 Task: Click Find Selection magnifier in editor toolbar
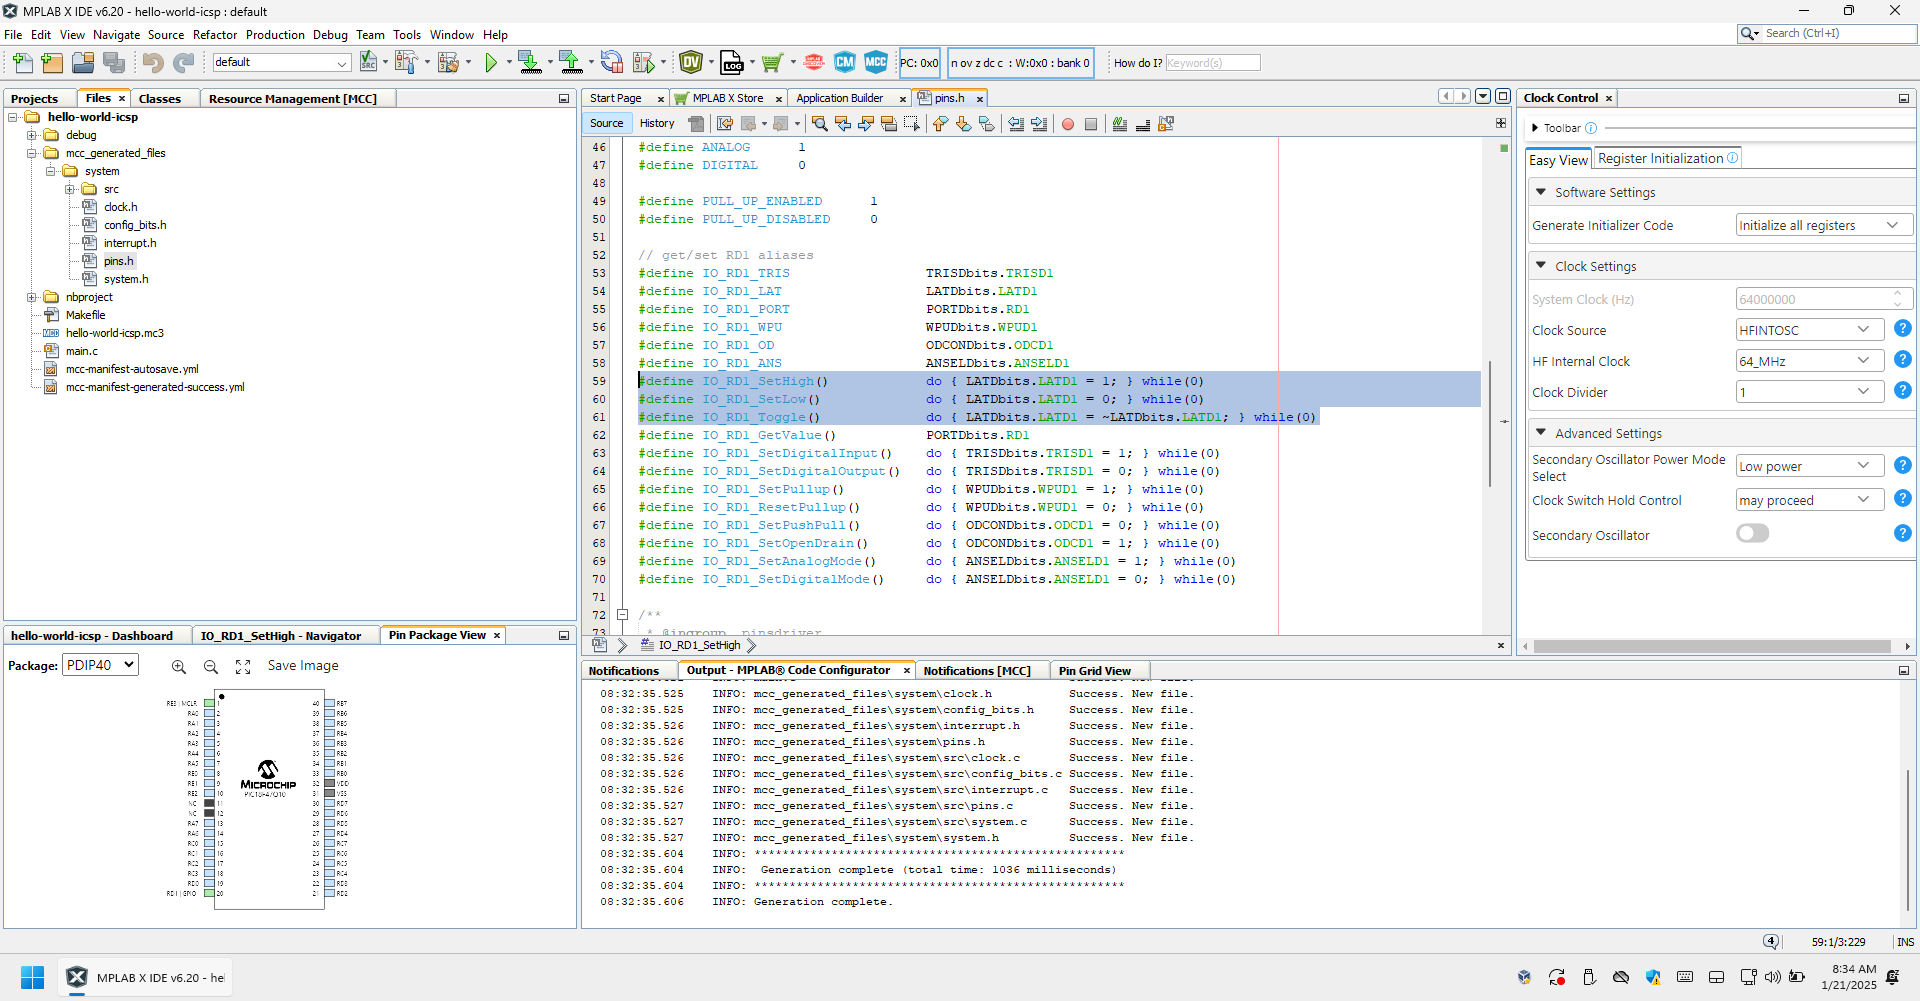[820, 124]
